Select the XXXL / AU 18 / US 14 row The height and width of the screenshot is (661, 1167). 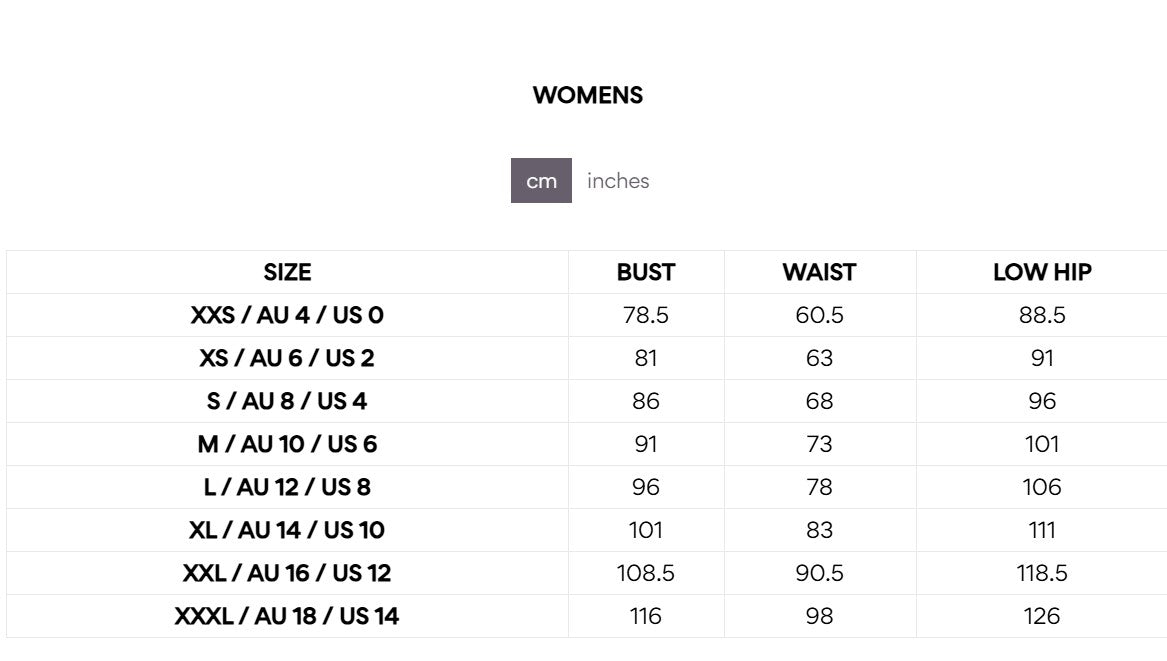click(287, 616)
